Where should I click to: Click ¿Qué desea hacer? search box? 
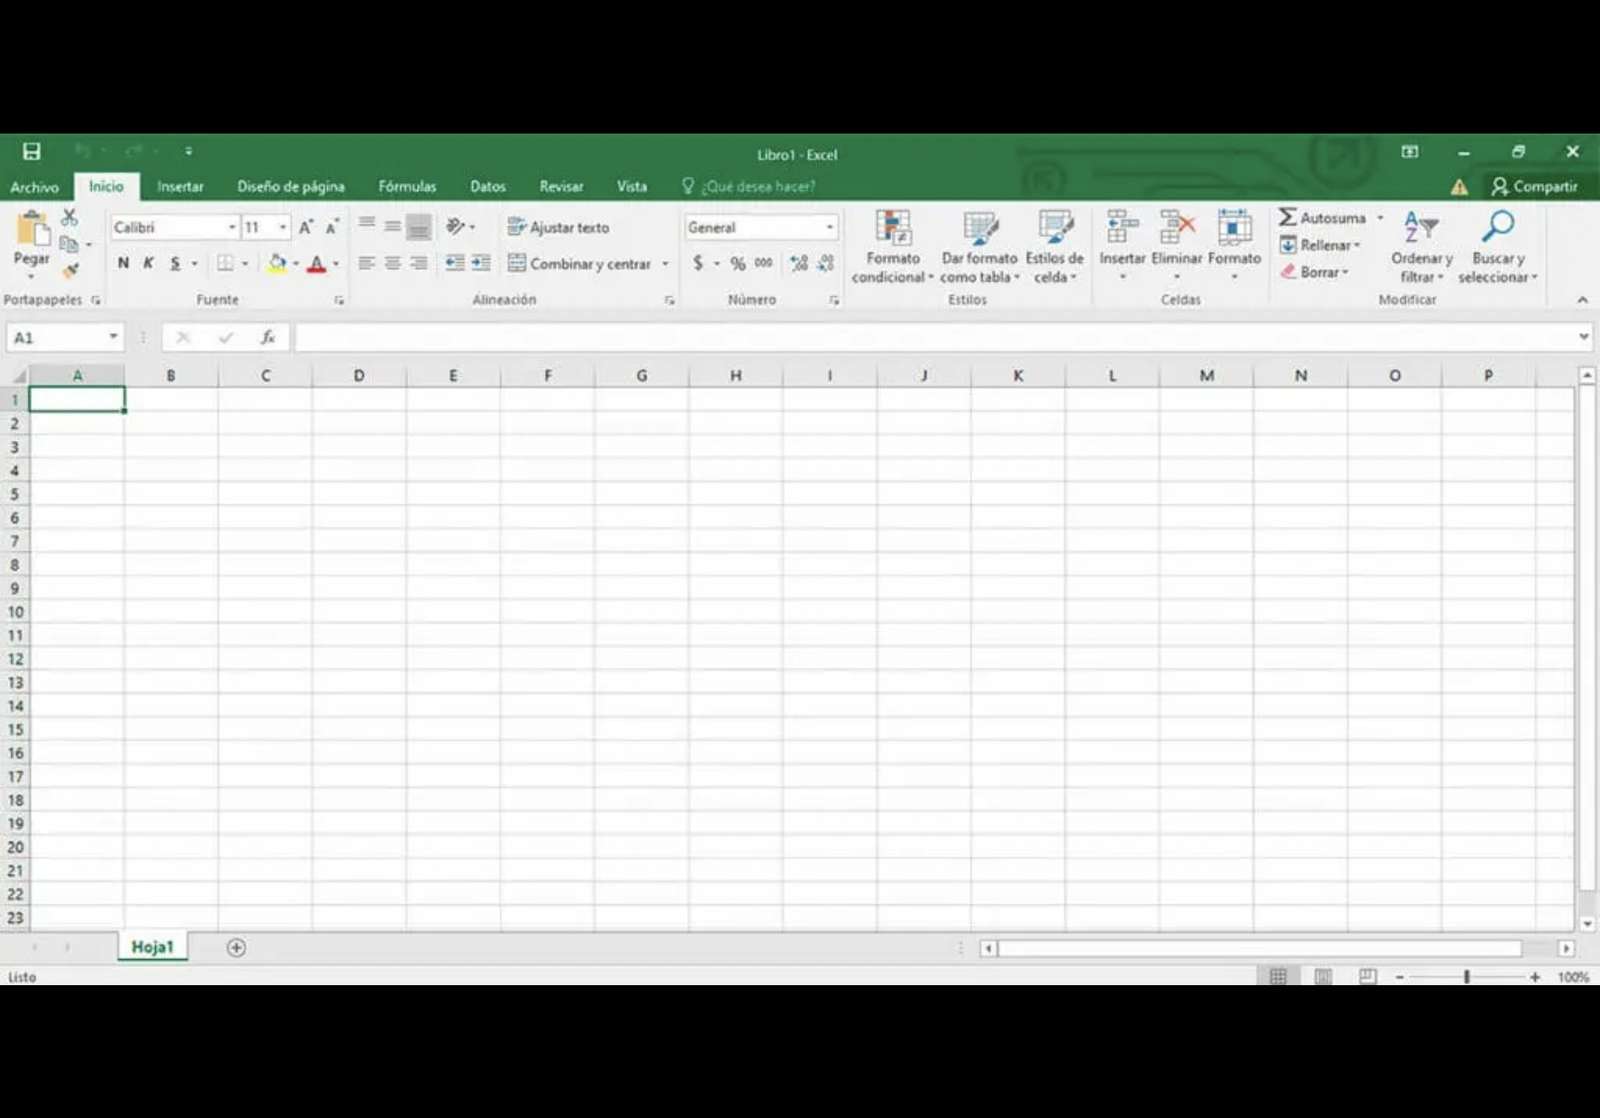coord(749,187)
